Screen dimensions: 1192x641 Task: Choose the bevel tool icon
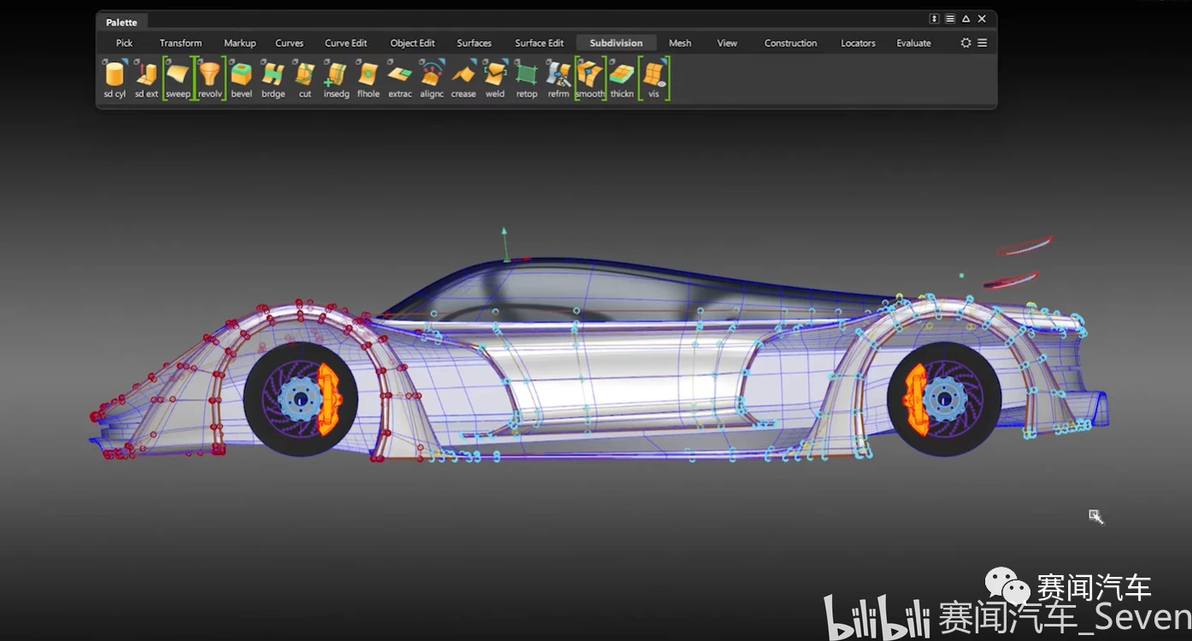tap(241, 74)
